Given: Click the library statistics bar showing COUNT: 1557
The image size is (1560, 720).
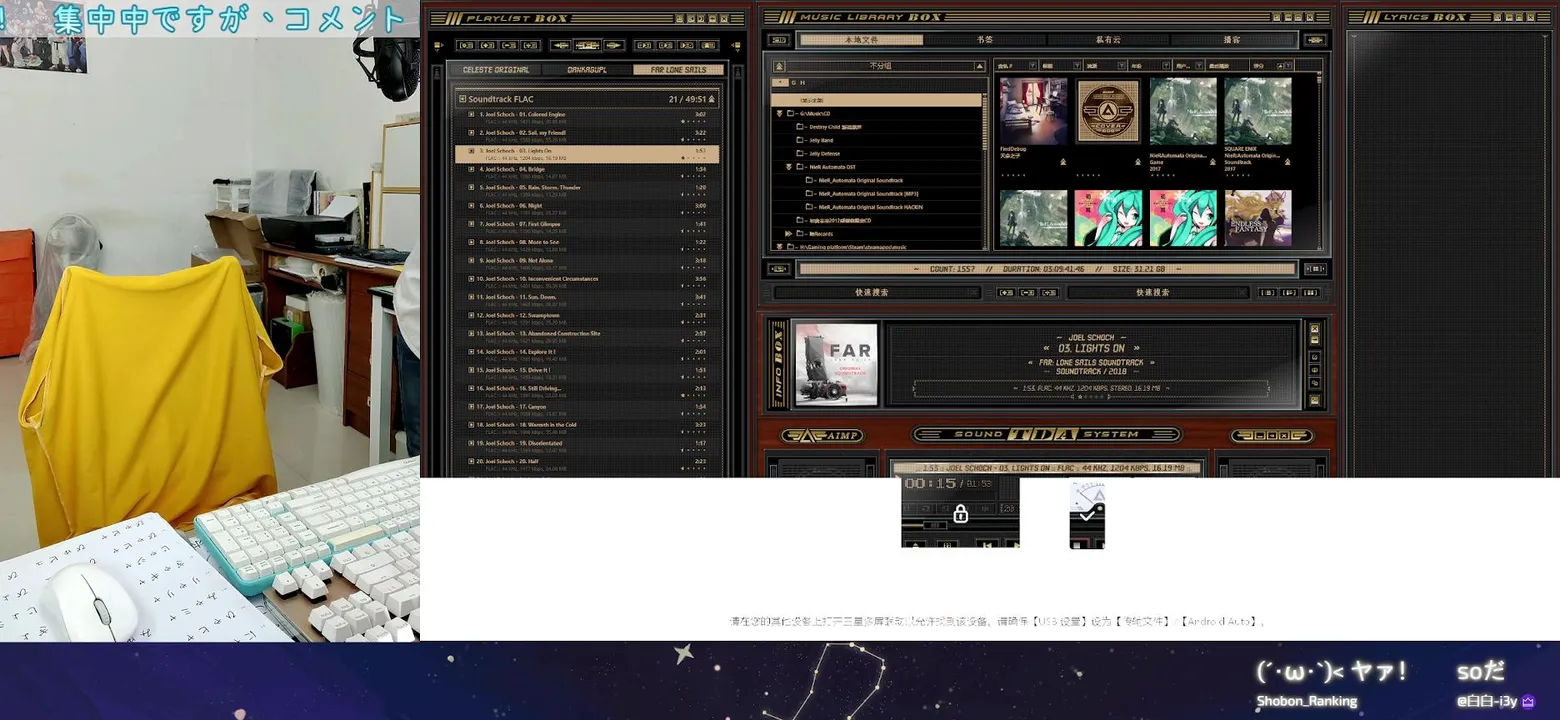Looking at the screenshot, I should coord(1048,269).
